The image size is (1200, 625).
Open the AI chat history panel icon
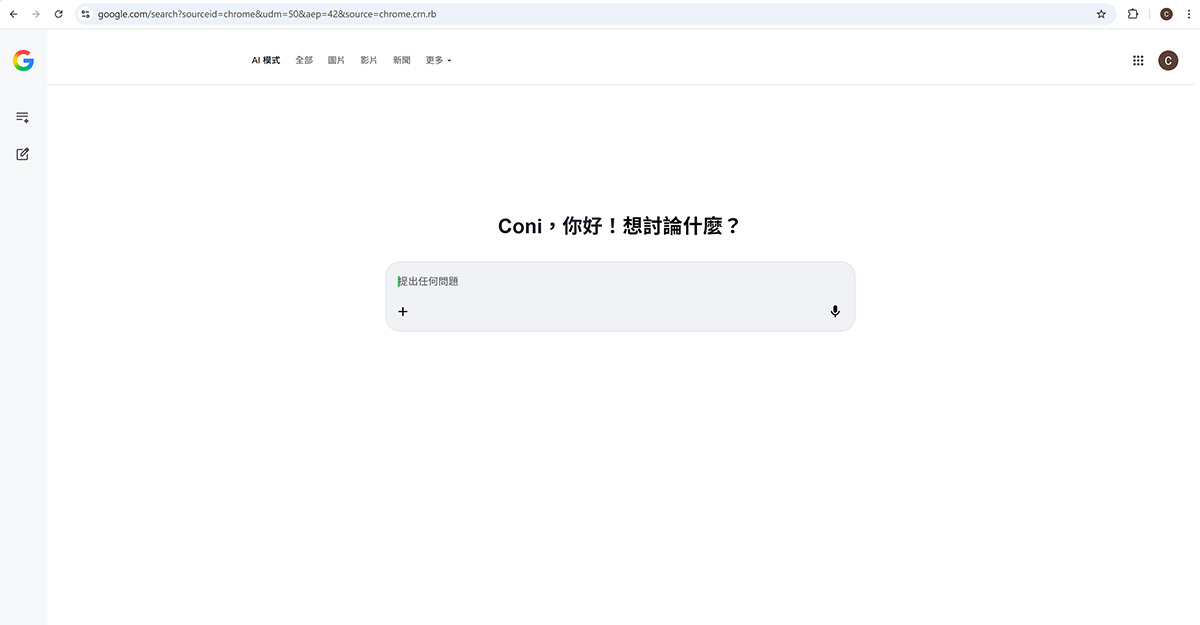pos(22,117)
